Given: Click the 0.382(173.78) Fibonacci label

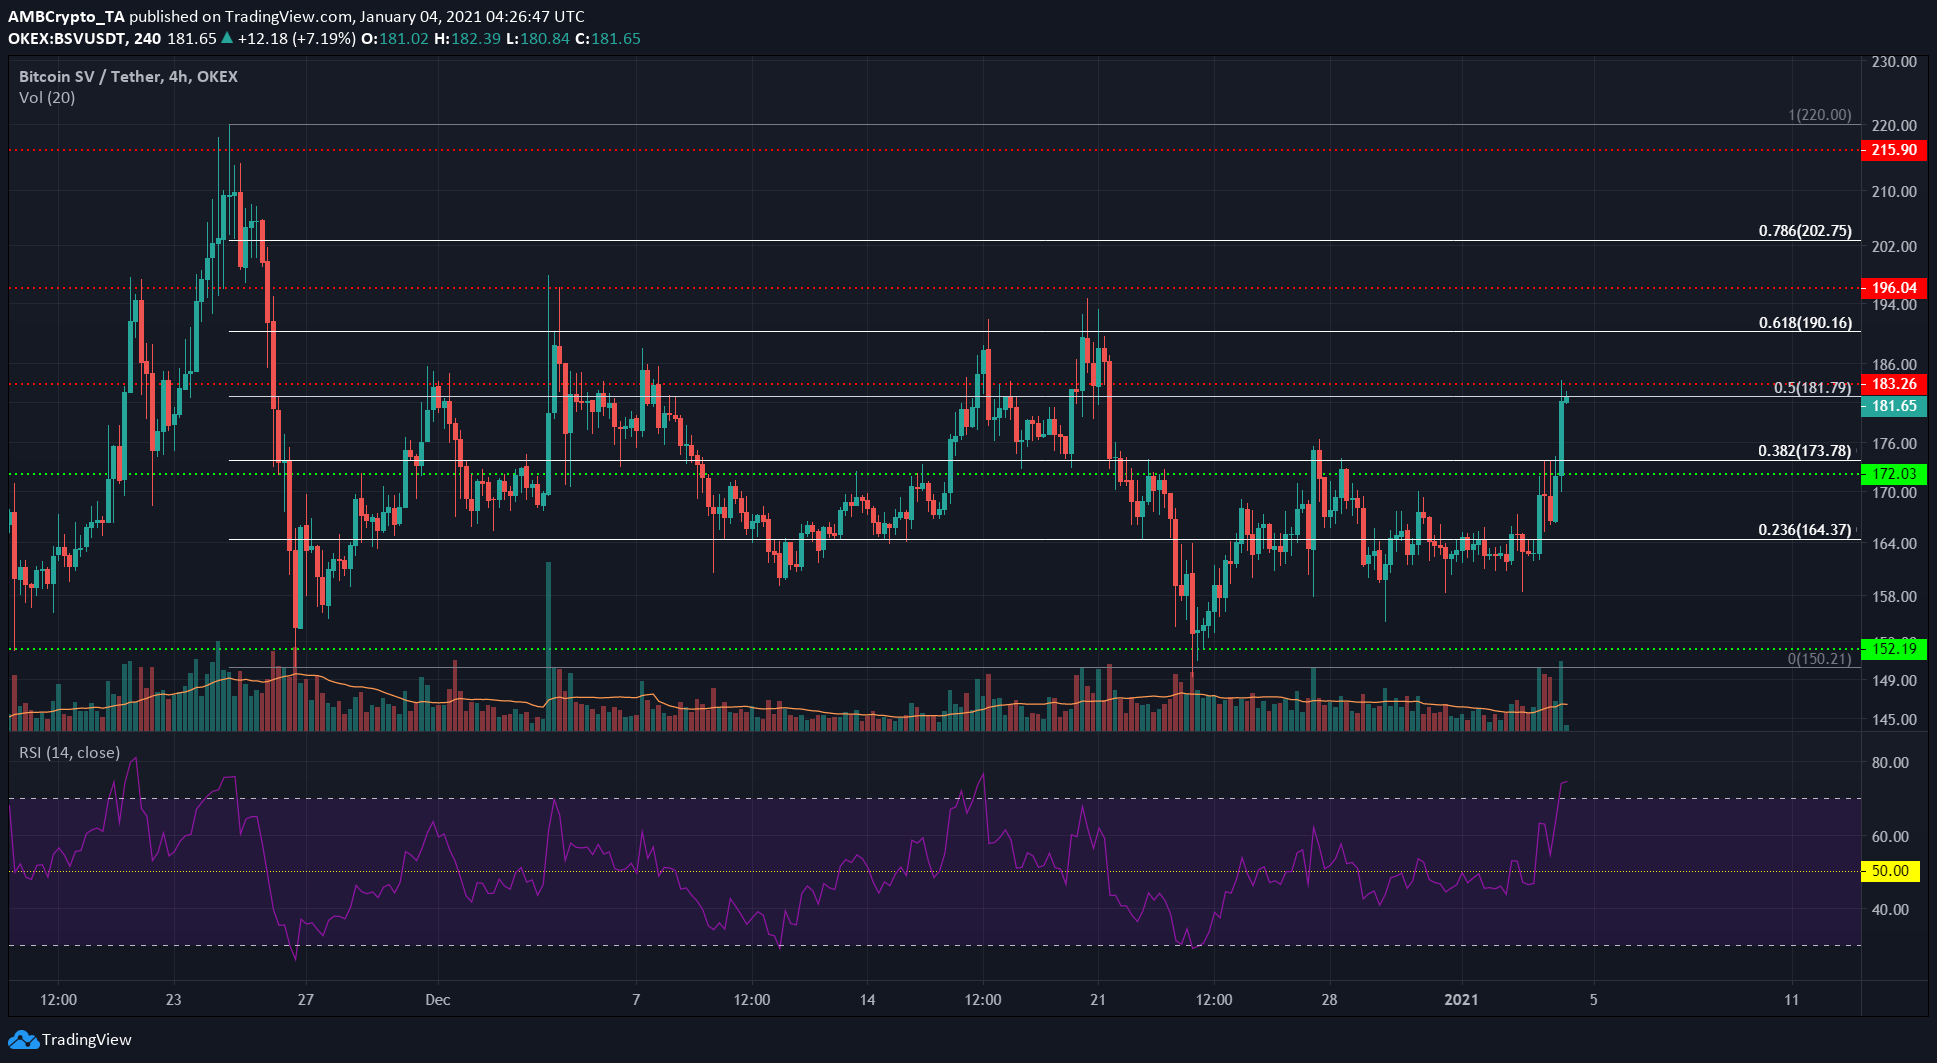Looking at the screenshot, I should tap(1805, 451).
